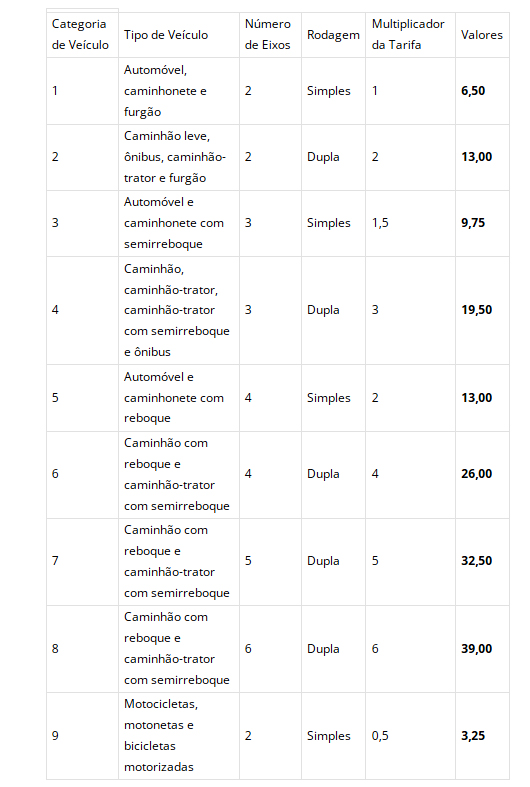
Task: Select the Rodagem column header
Action: pyautogui.click(x=333, y=35)
